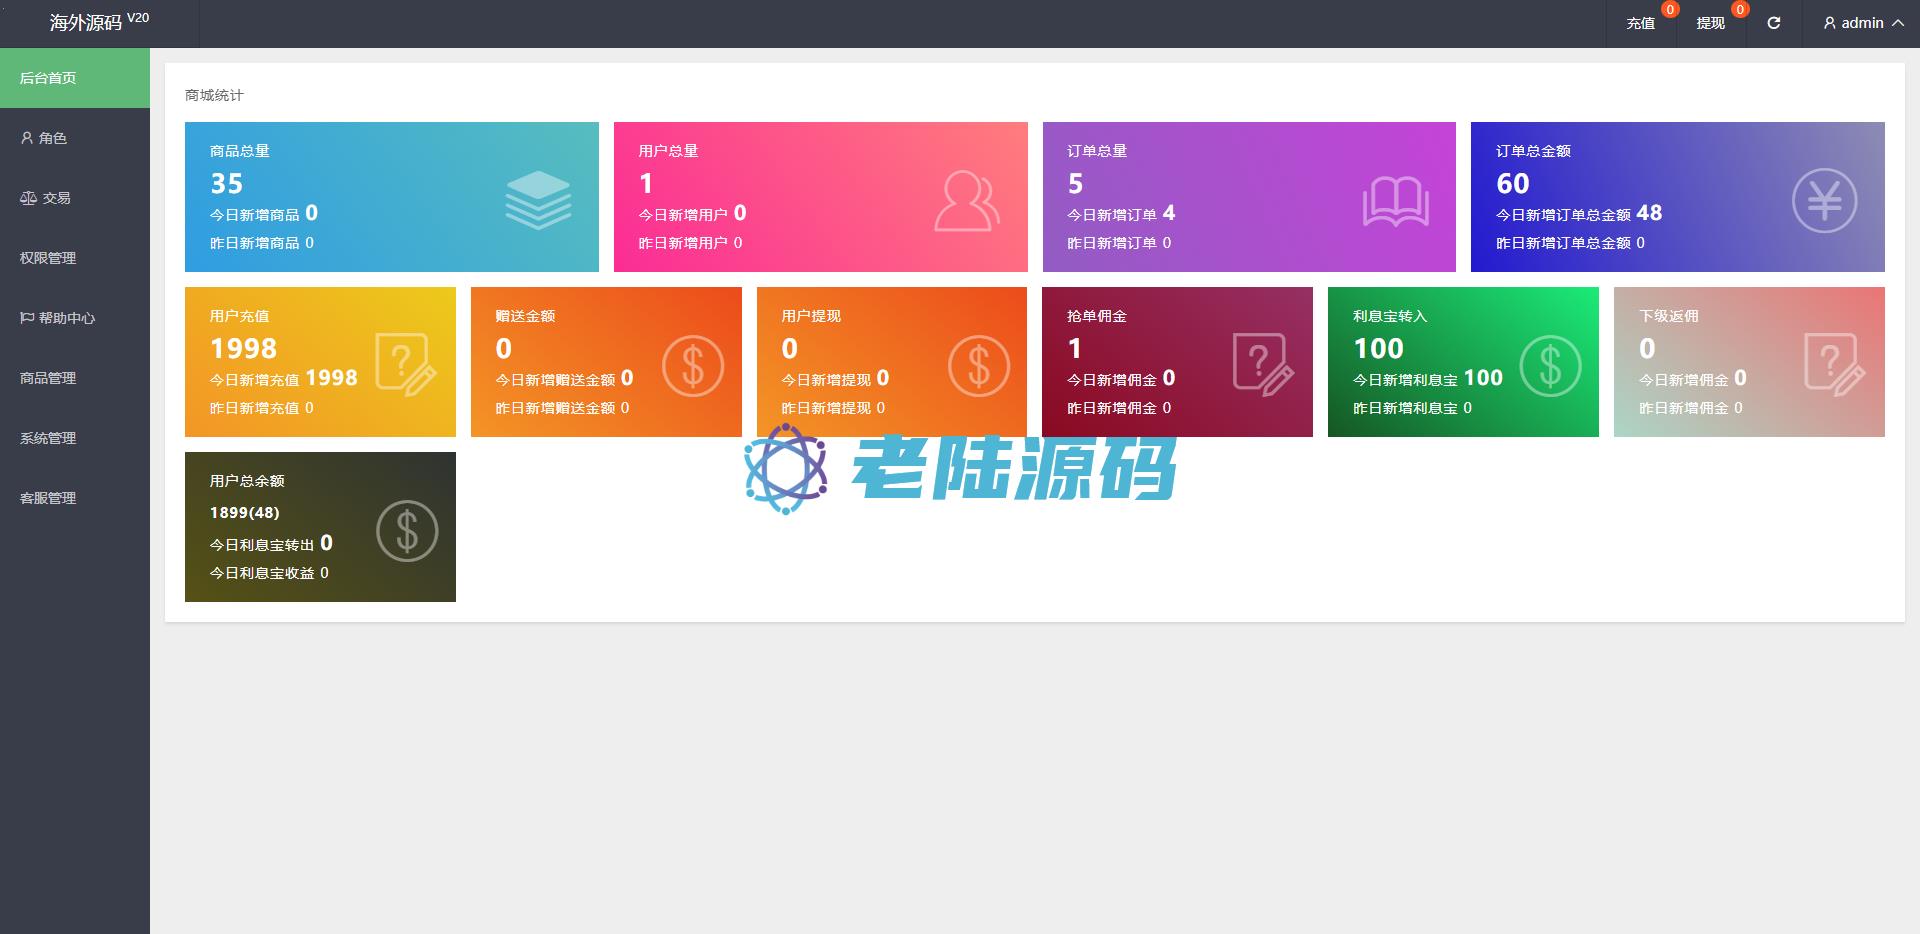This screenshot has width=1920, height=934.
Task: Click the refresh icon in top bar
Action: point(1773,23)
